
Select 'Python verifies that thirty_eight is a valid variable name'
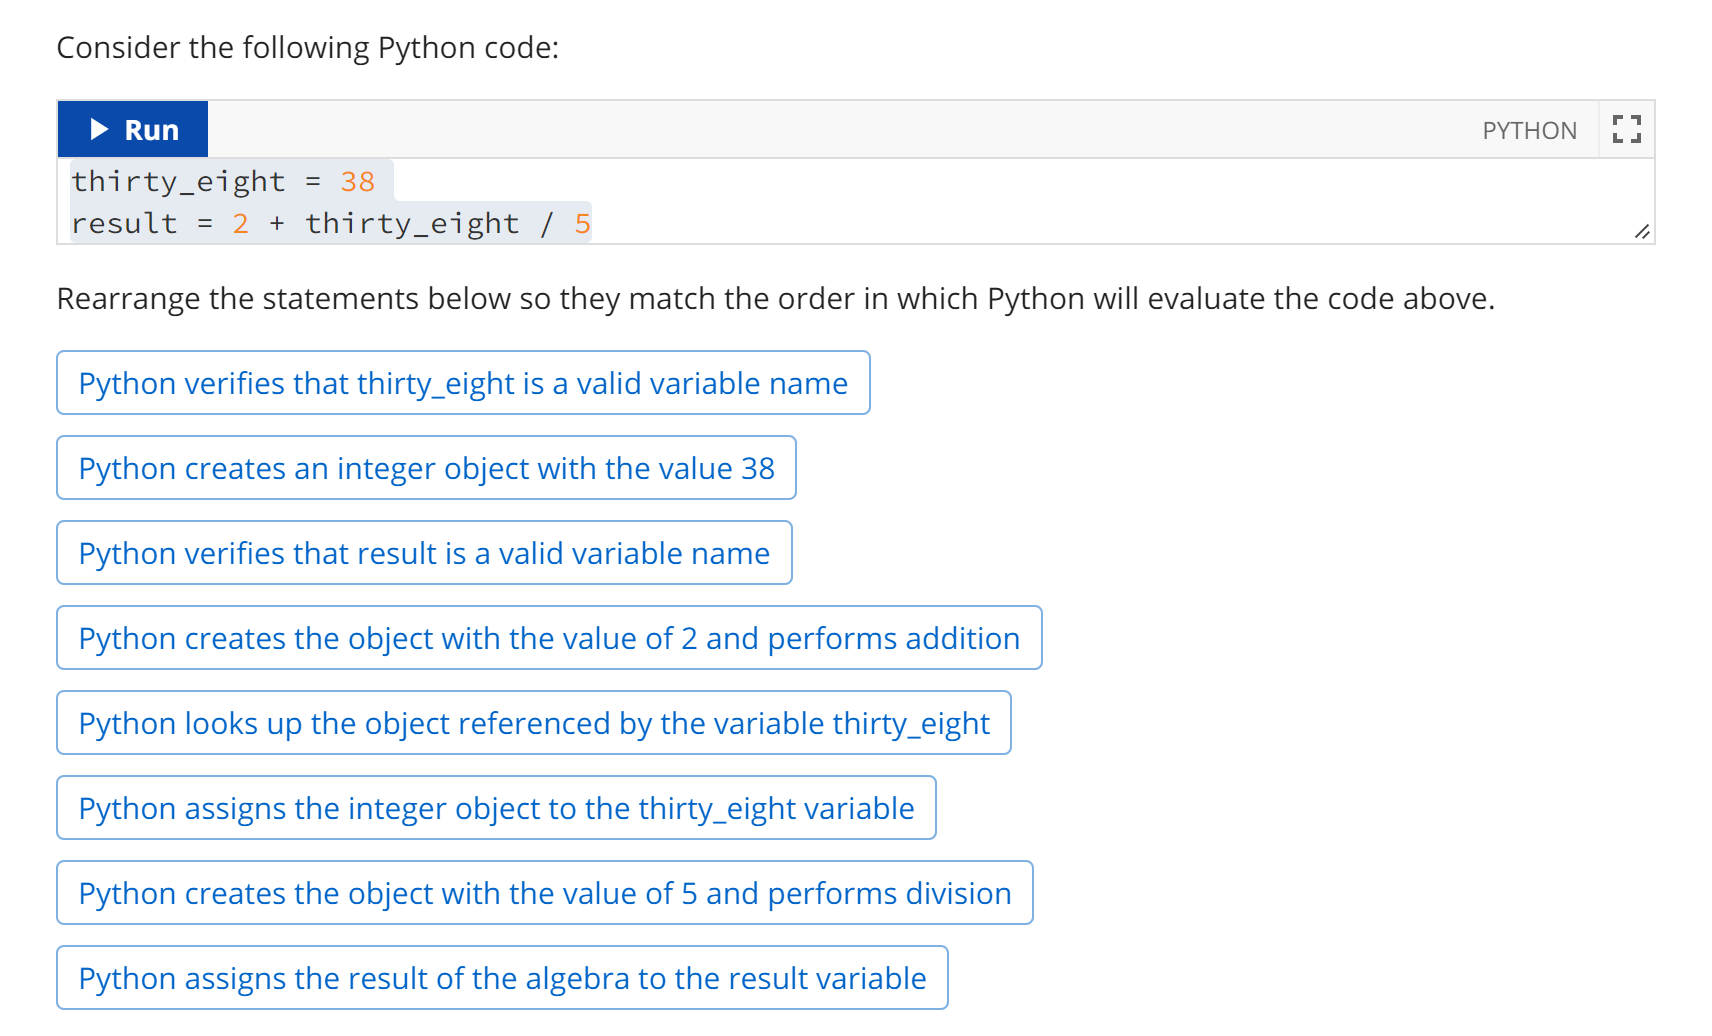463,383
